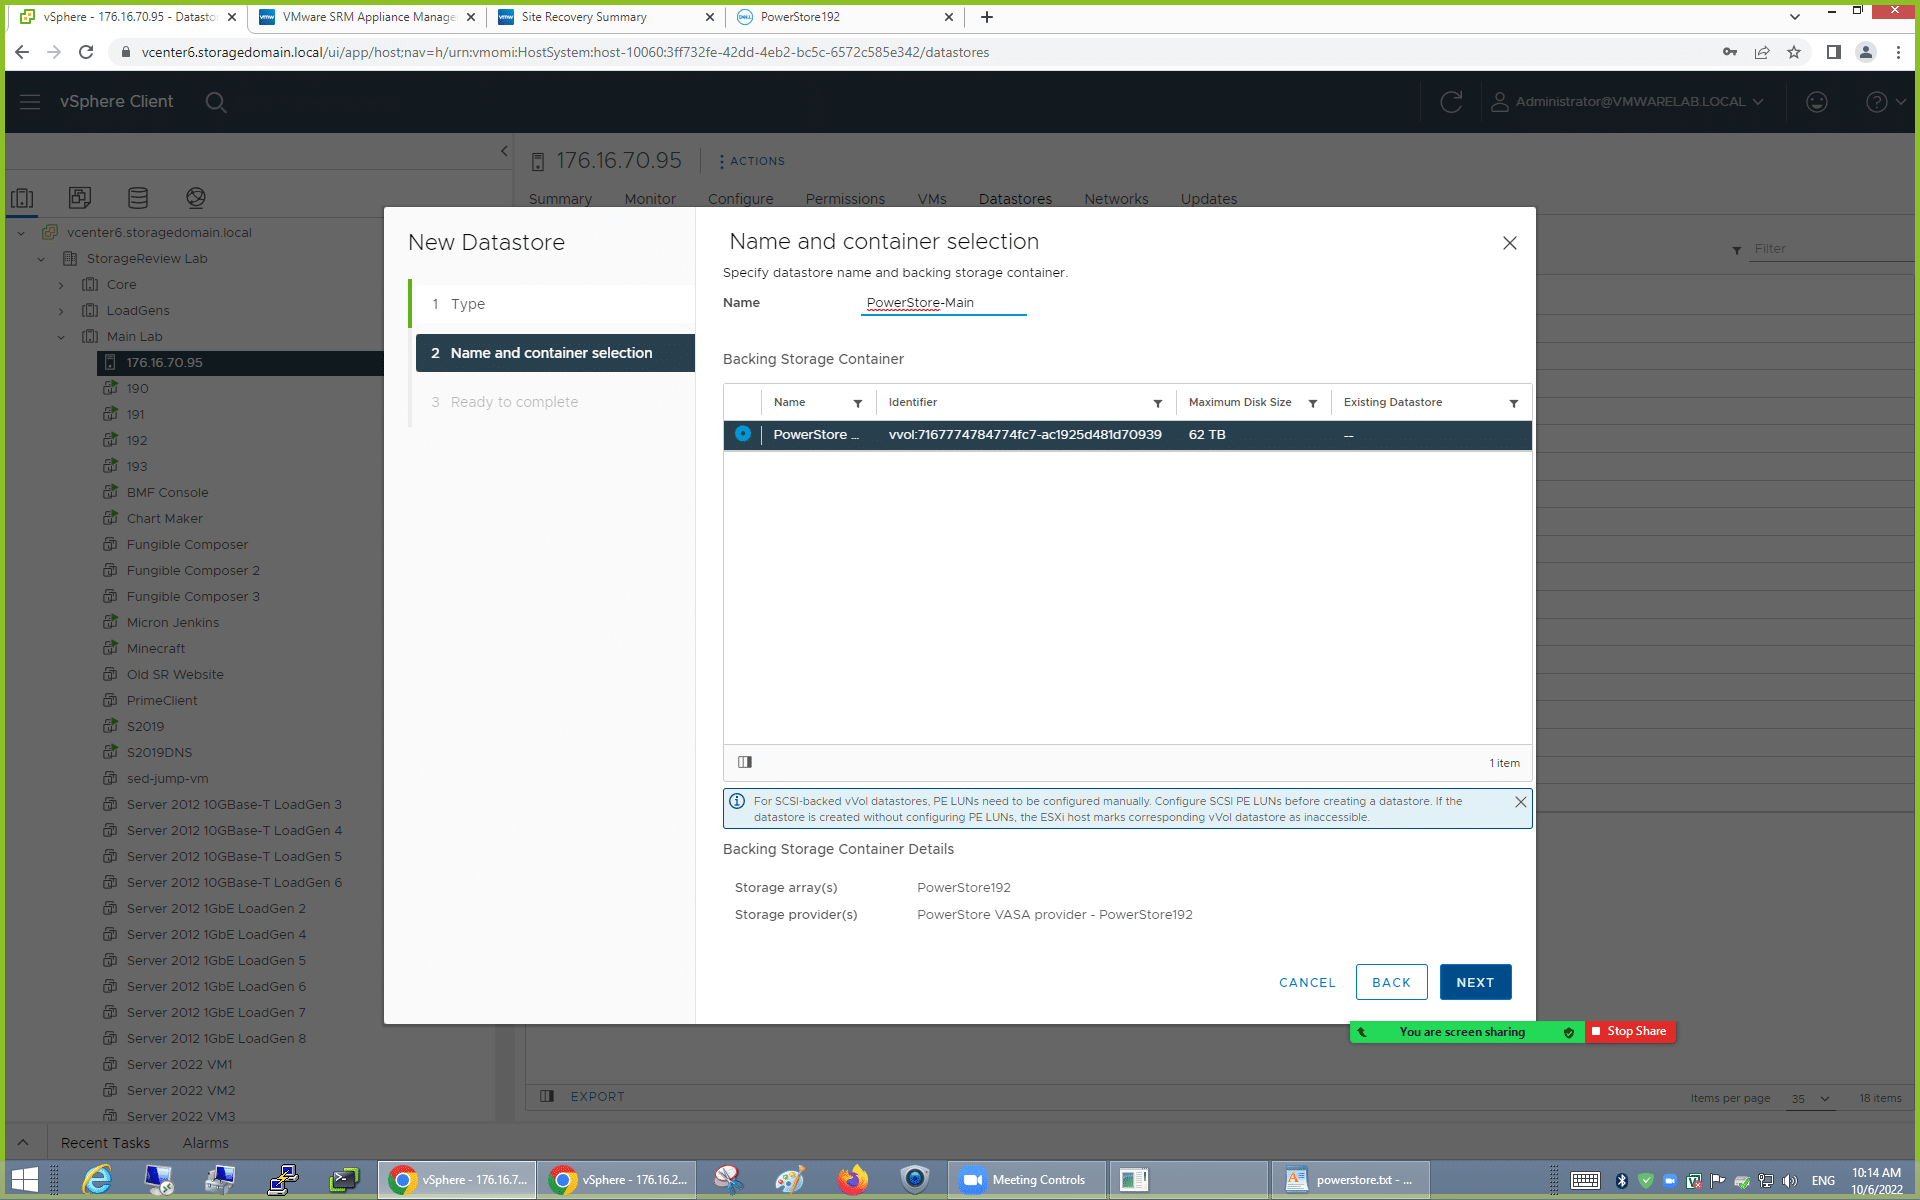Select the PowerStore storage container radio button
The image size is (1920, 1200).
pos(743,434)
